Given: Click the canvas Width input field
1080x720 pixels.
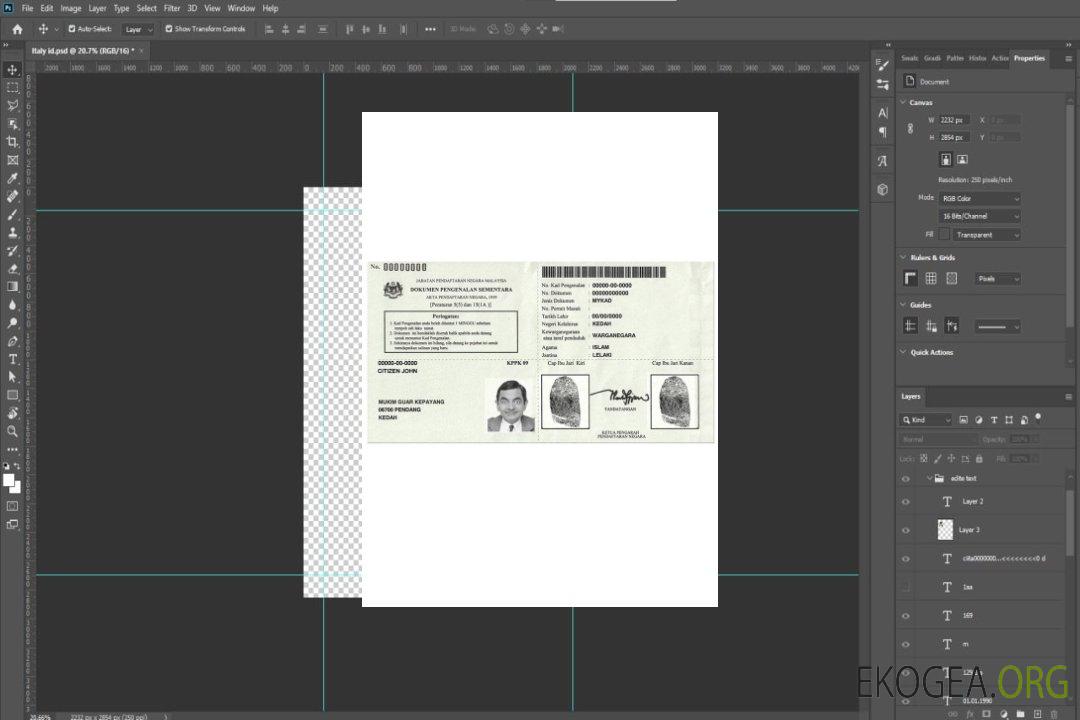Looking at the screenshot, I should click(954, 120).
